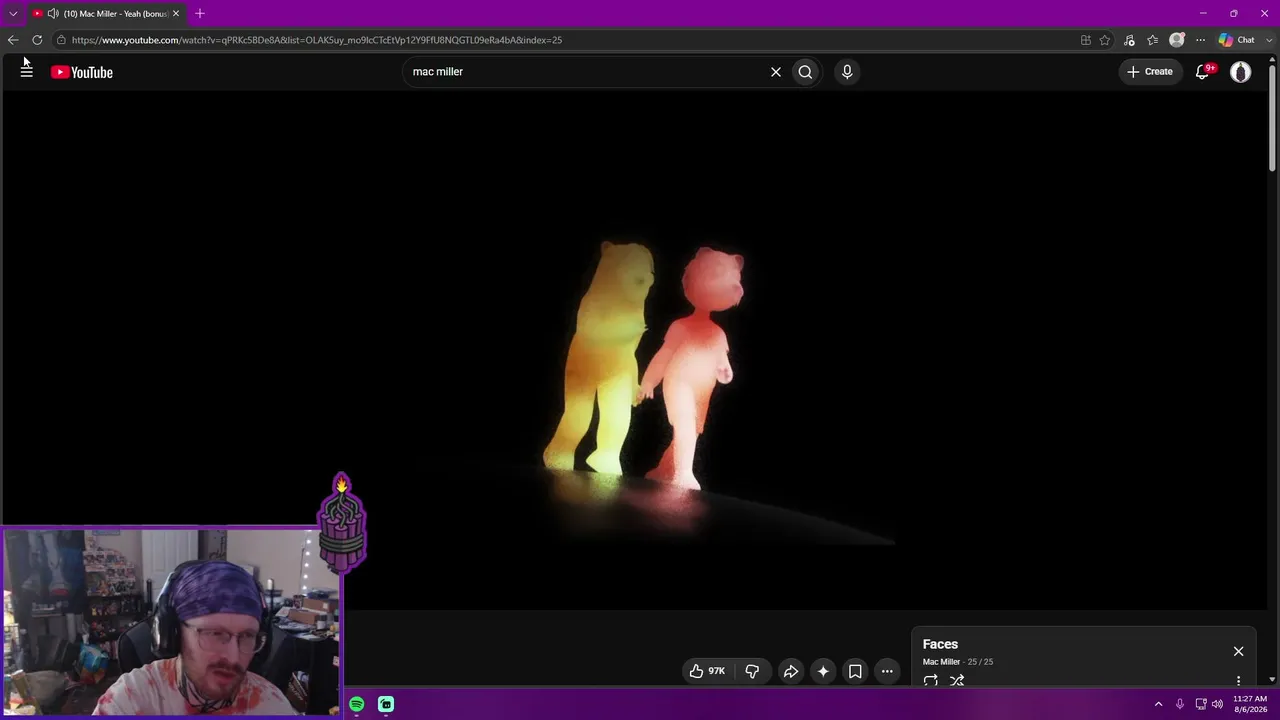Close the Faces playlist panel
Image resolution: width=1280 pixels, height=720 pixels.
click(x=1238, y=651)
